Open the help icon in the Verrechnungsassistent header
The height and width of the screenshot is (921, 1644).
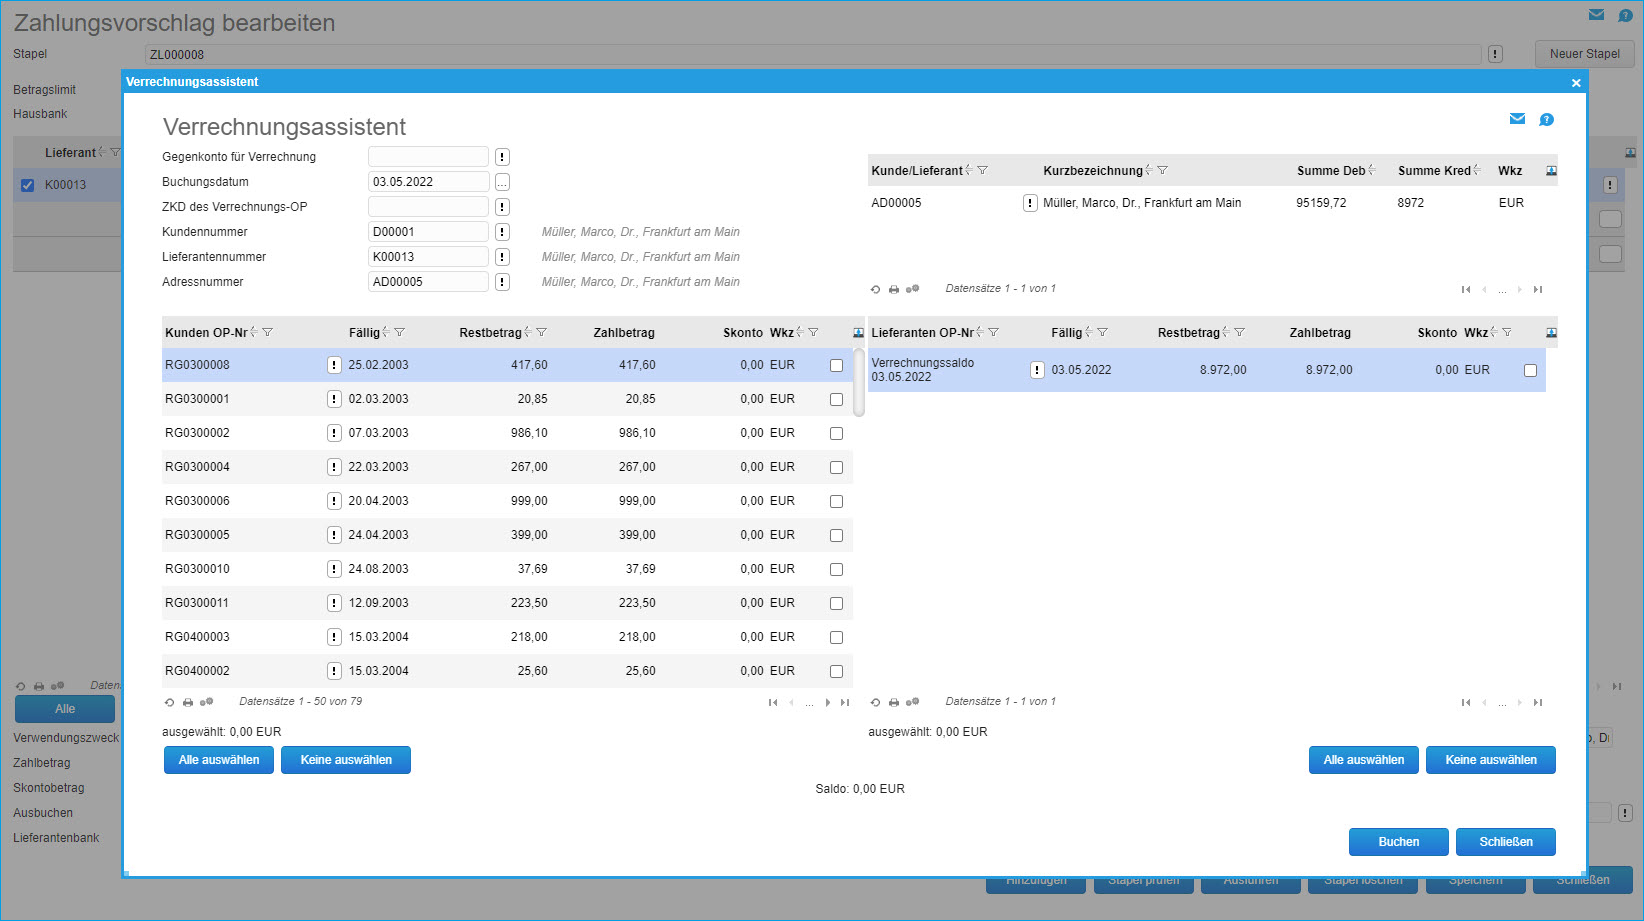[1546, 120]
